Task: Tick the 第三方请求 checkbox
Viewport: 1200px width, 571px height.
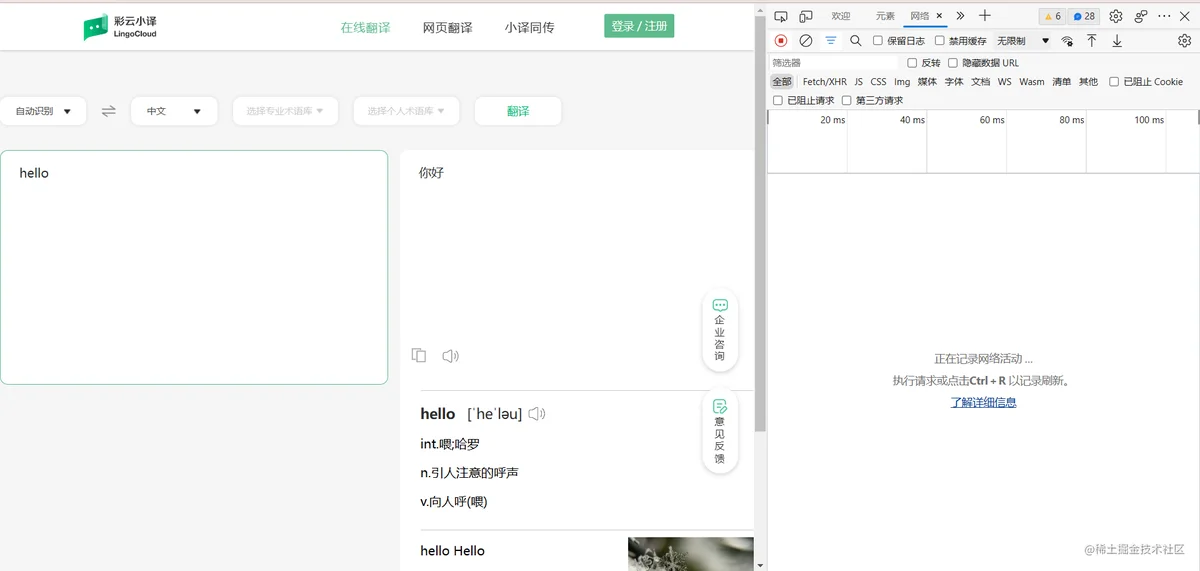Action: point(847,100)
